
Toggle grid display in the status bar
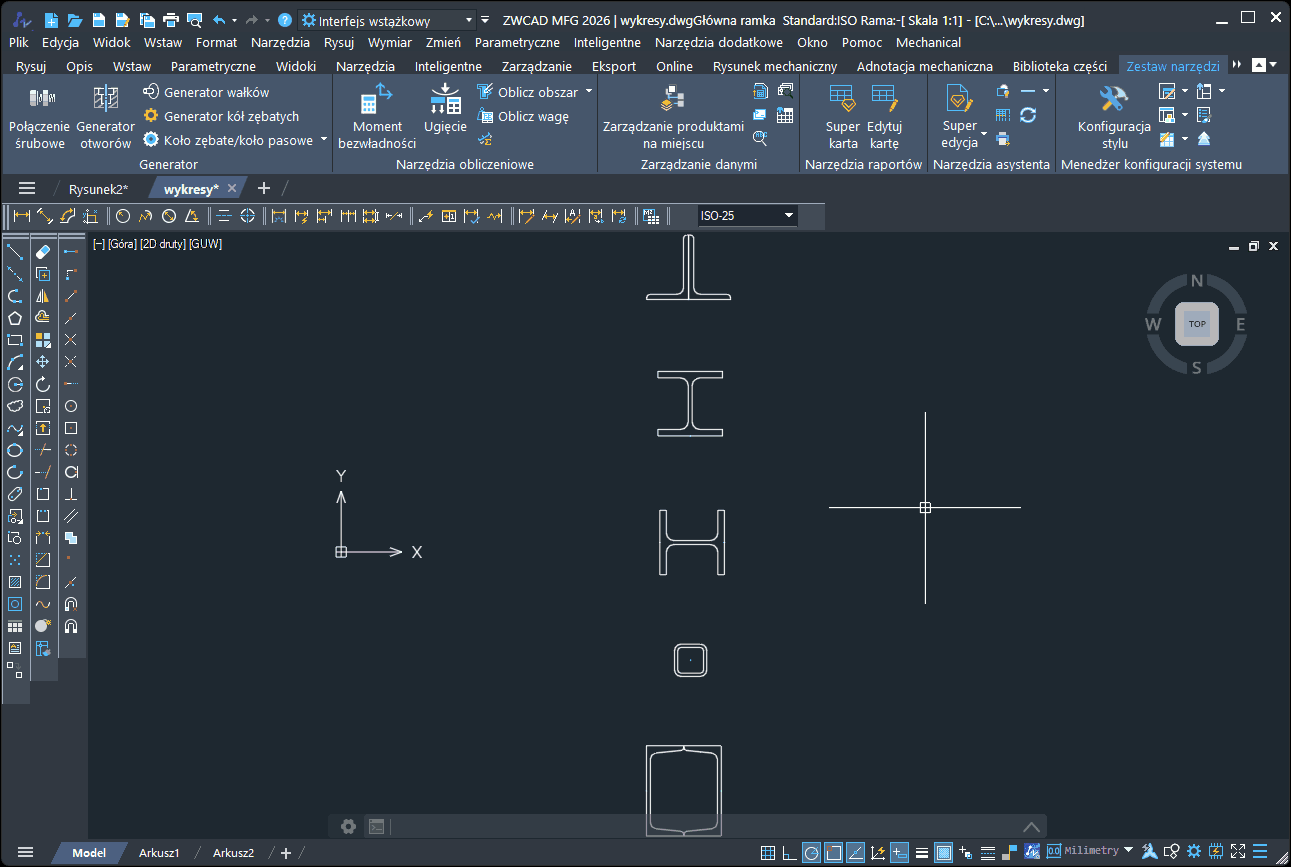766,851
